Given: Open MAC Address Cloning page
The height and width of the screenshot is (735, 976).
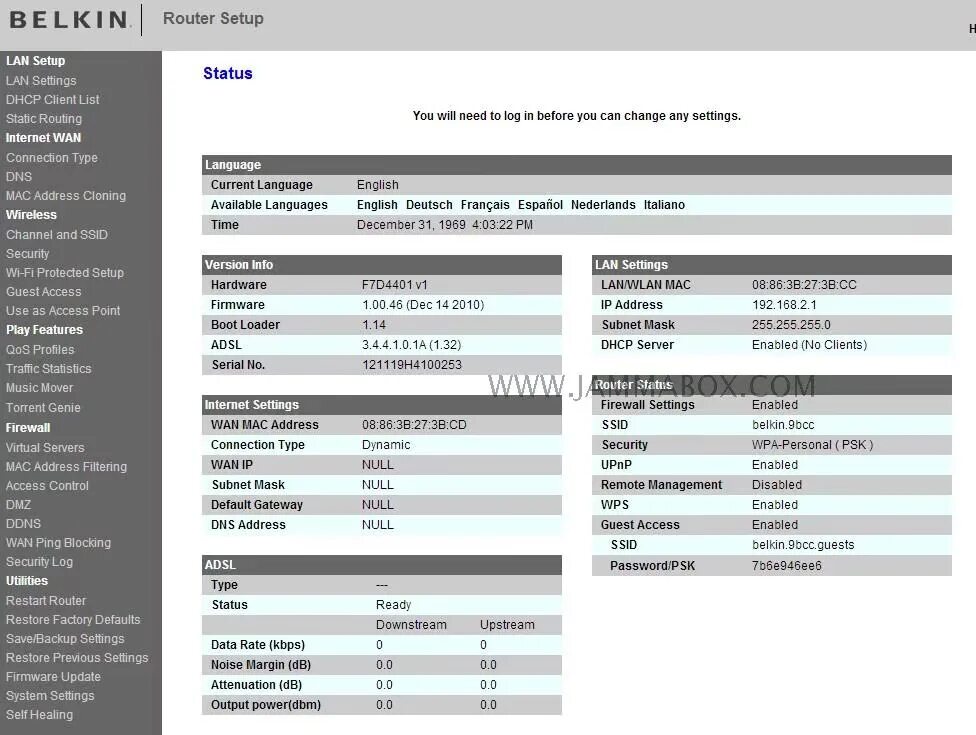Looking at the screenshot, I should coord(65,195).
